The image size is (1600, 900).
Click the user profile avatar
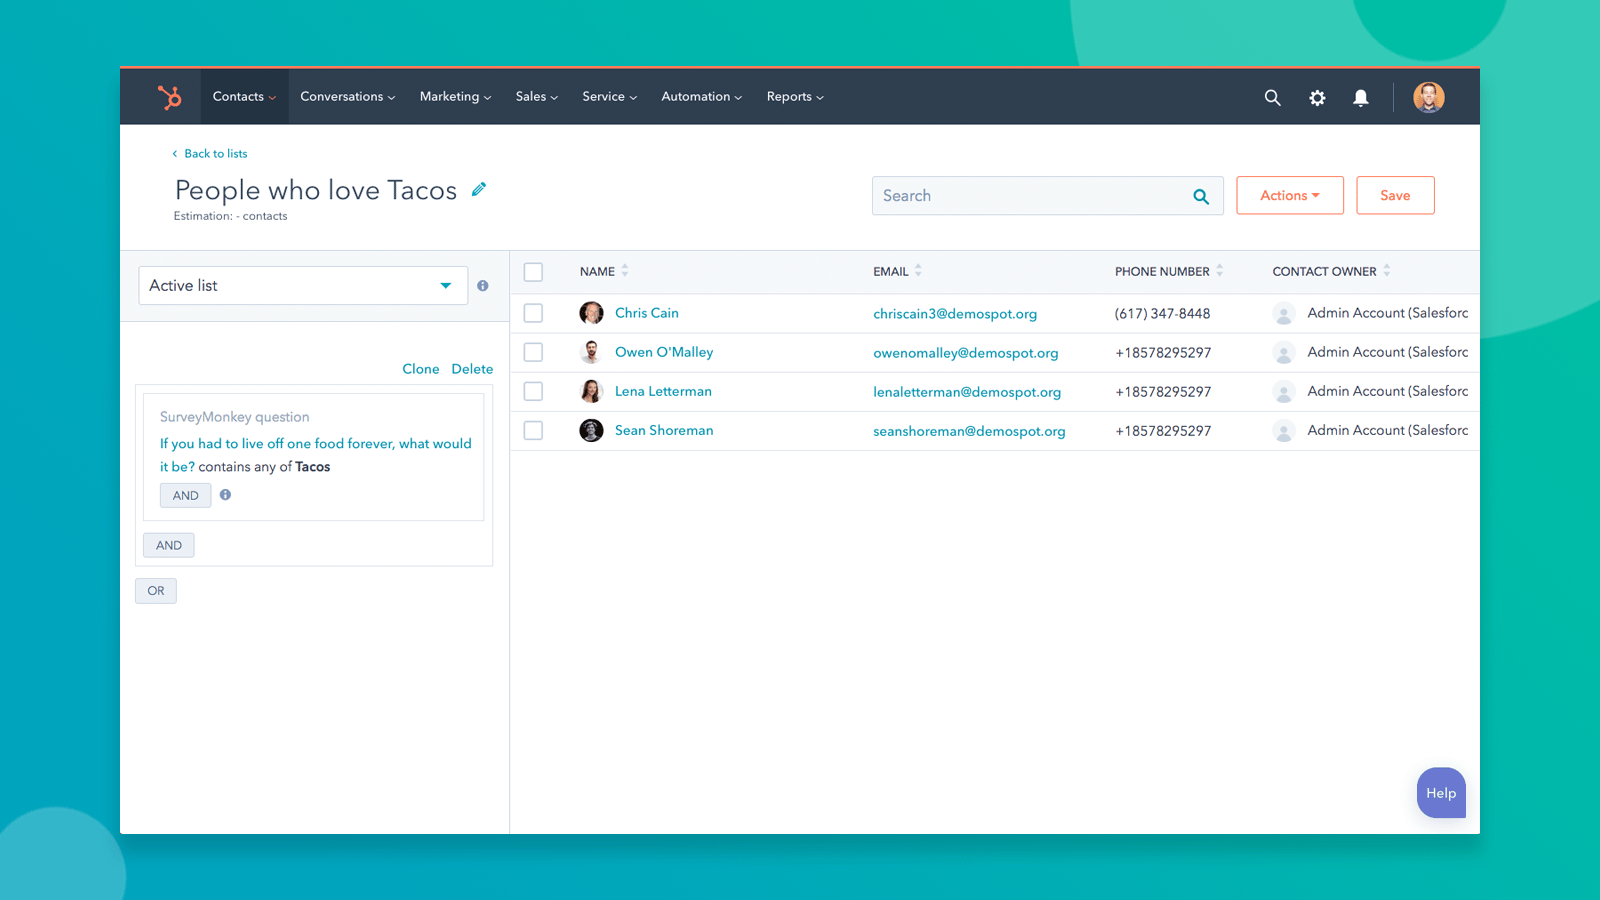pos(1428,97)
